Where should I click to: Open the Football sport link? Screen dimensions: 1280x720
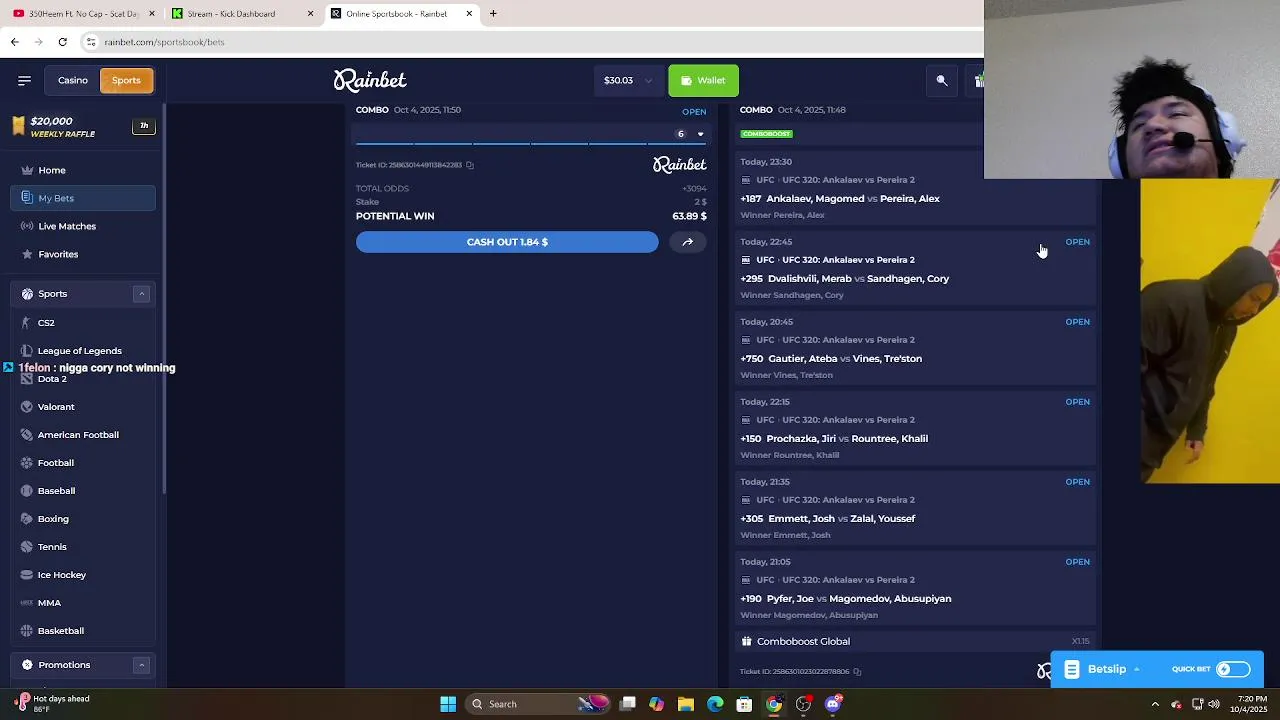coord(55,463)
